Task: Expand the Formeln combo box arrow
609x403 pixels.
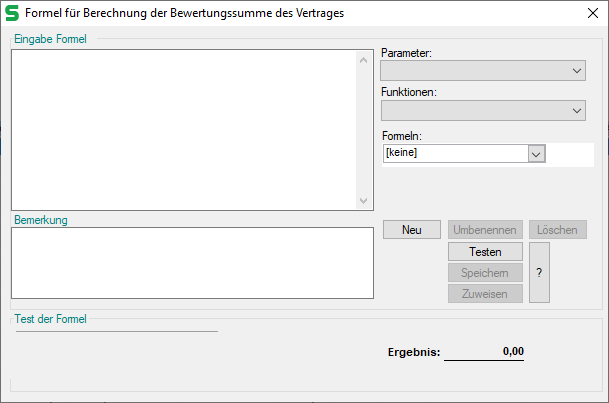Action: click(x=537, y=154)
